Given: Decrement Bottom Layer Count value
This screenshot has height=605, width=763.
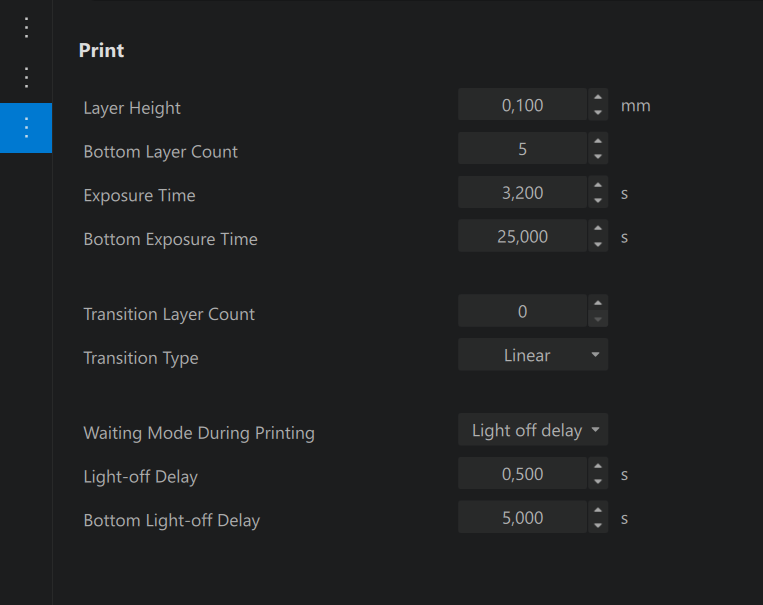Looking at the screenshot, I should pos(598,156).
